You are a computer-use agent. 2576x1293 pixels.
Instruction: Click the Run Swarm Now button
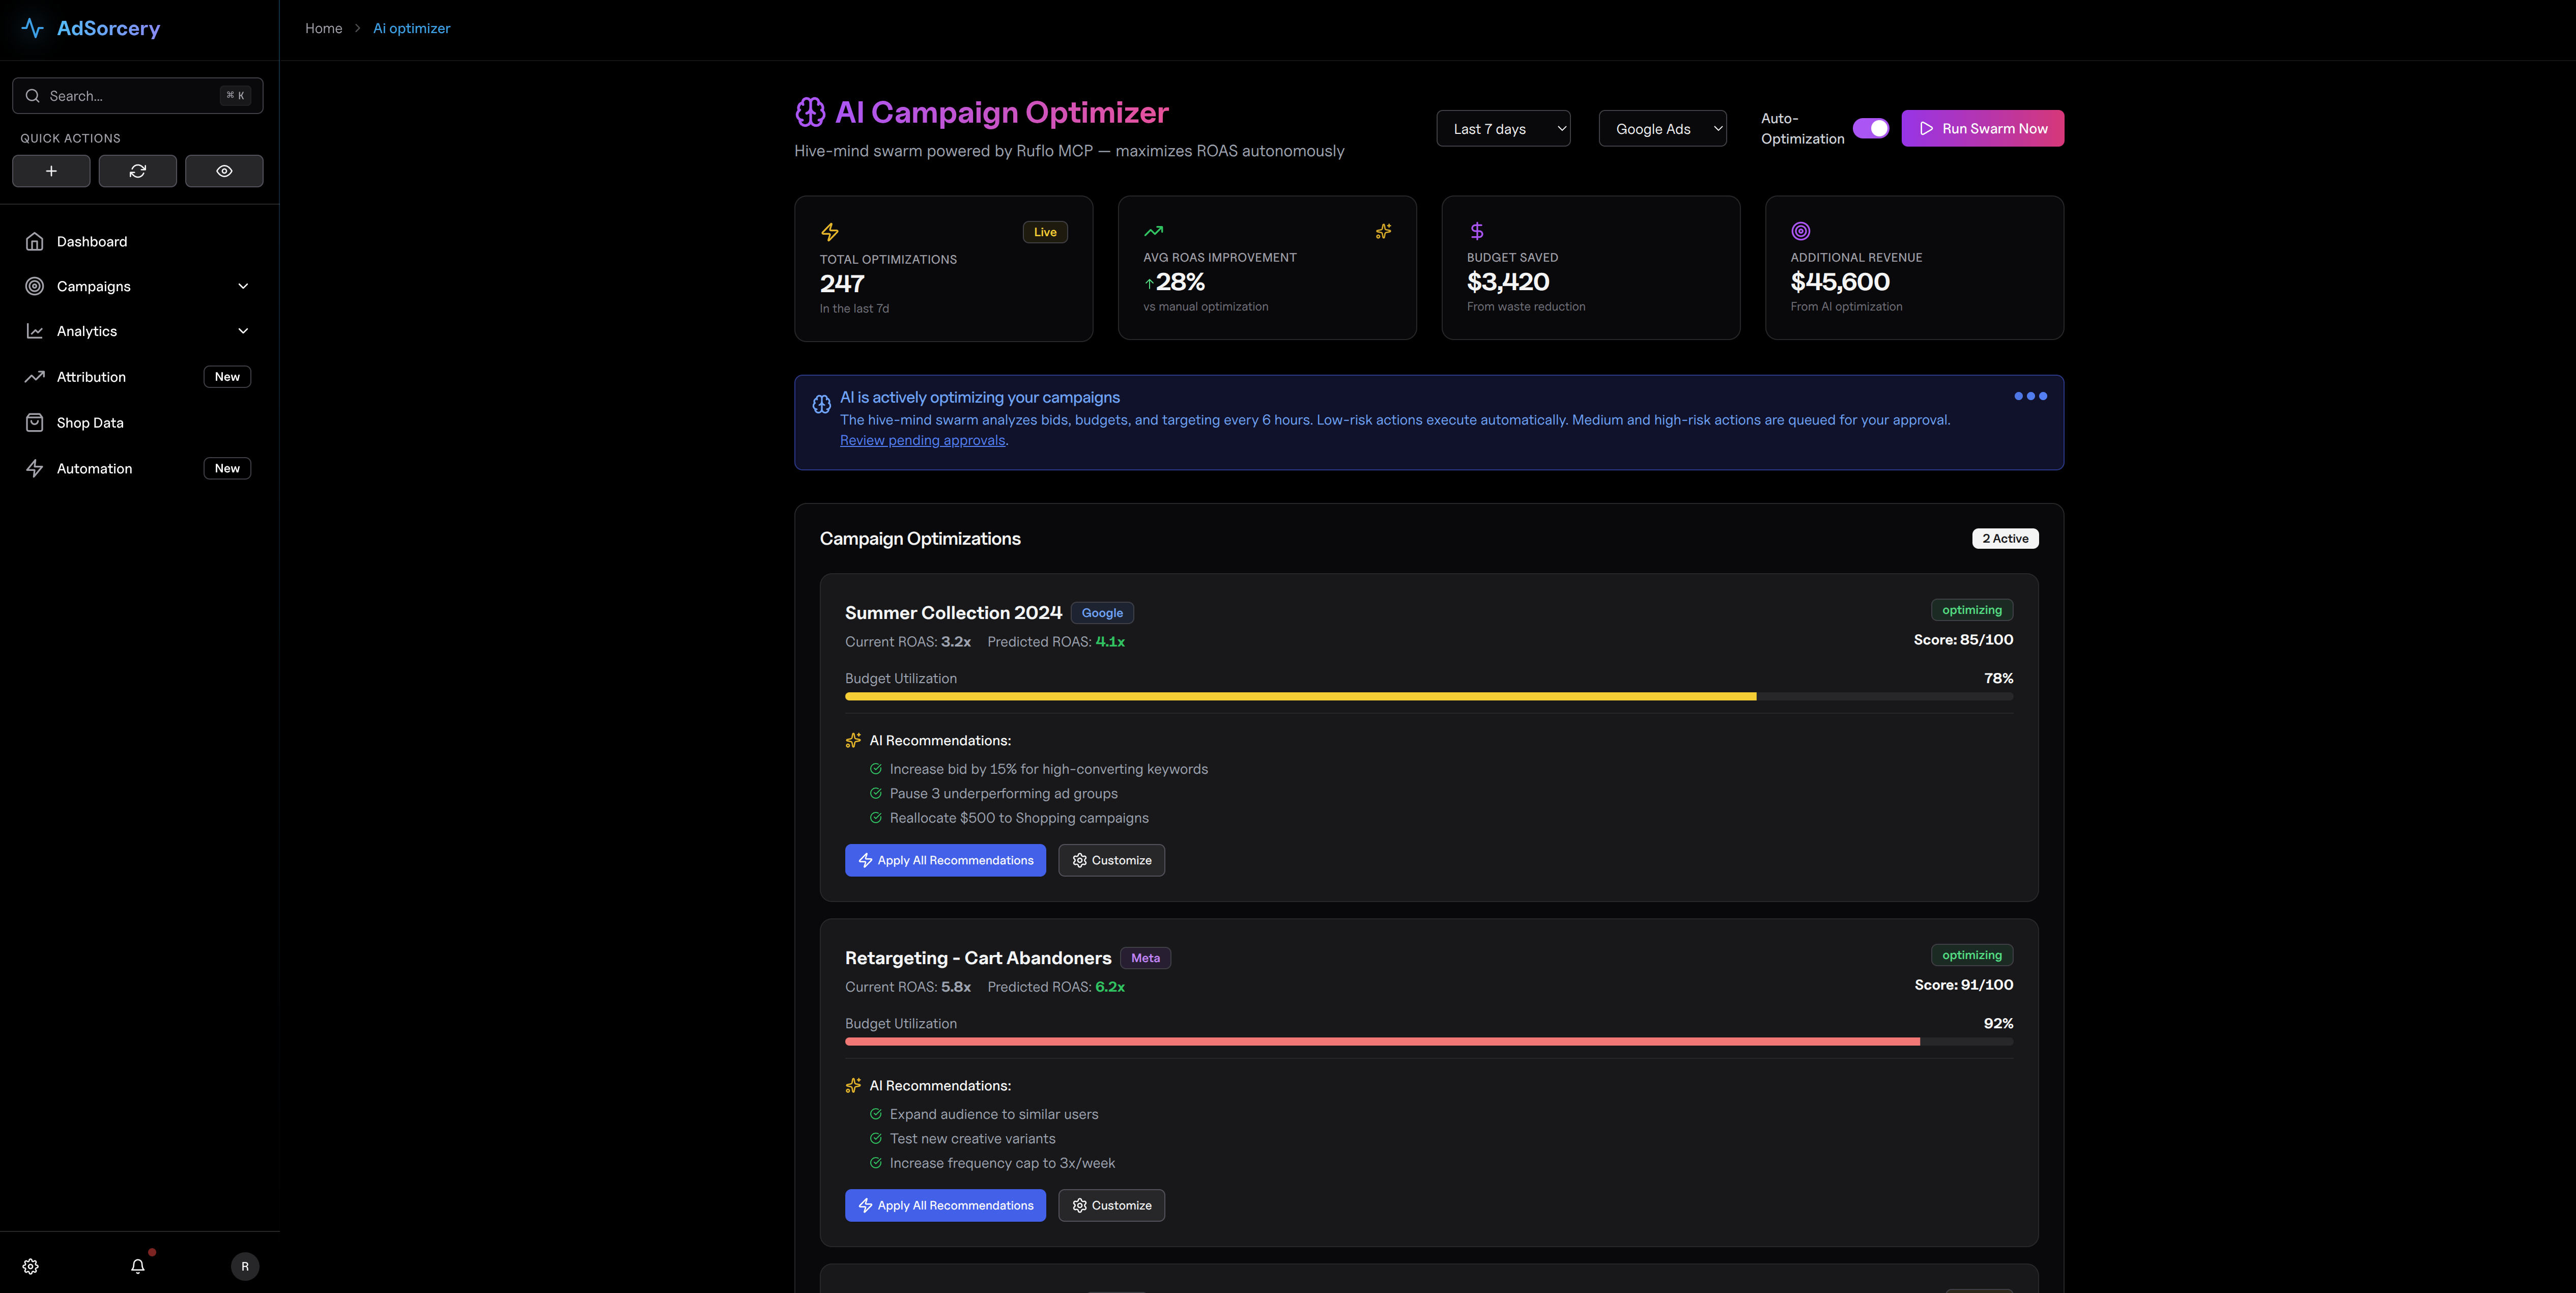tap(1982, 128)
